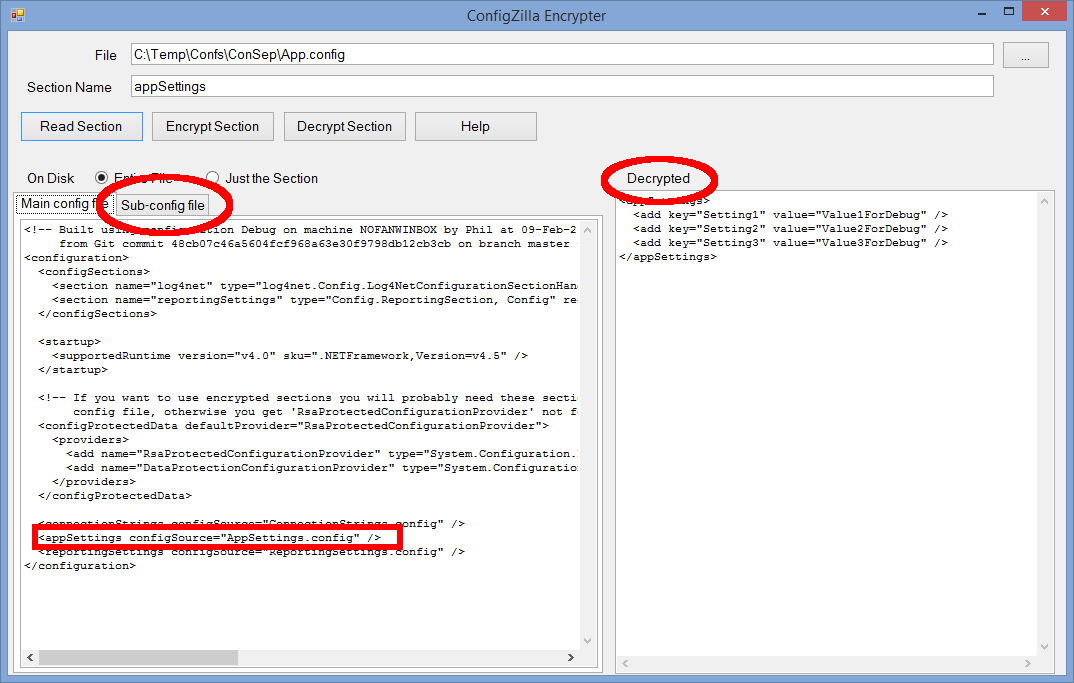Switch to the Main config file tab
This screenshot has width=1074, height=683.
64,203
